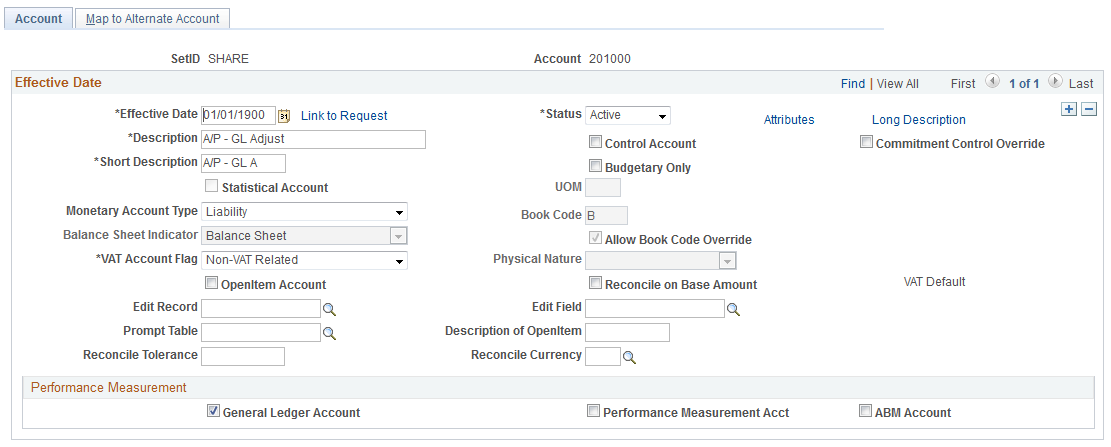
Task: Go to previous row arrow
Action: click(x=993, y=82)
